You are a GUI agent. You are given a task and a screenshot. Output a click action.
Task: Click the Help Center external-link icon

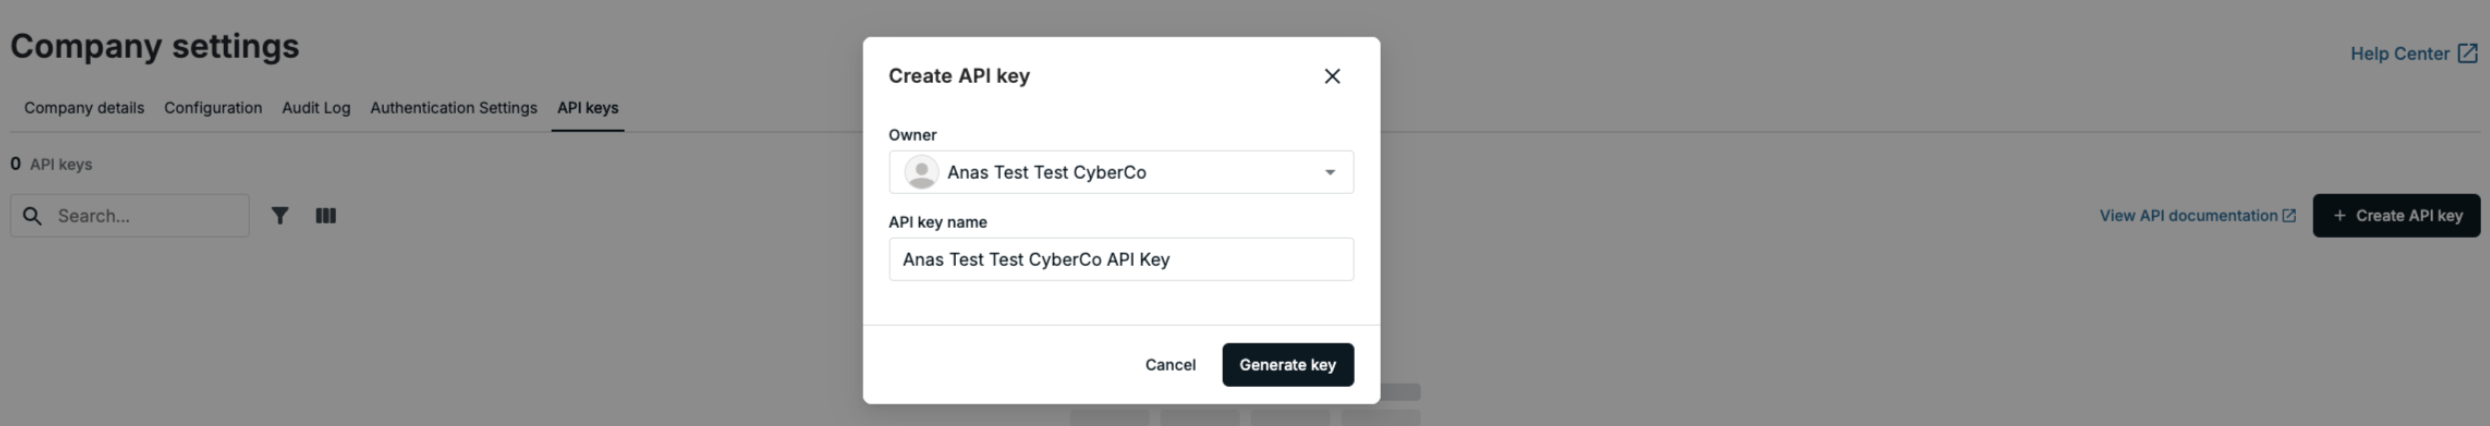(2467, 54)
